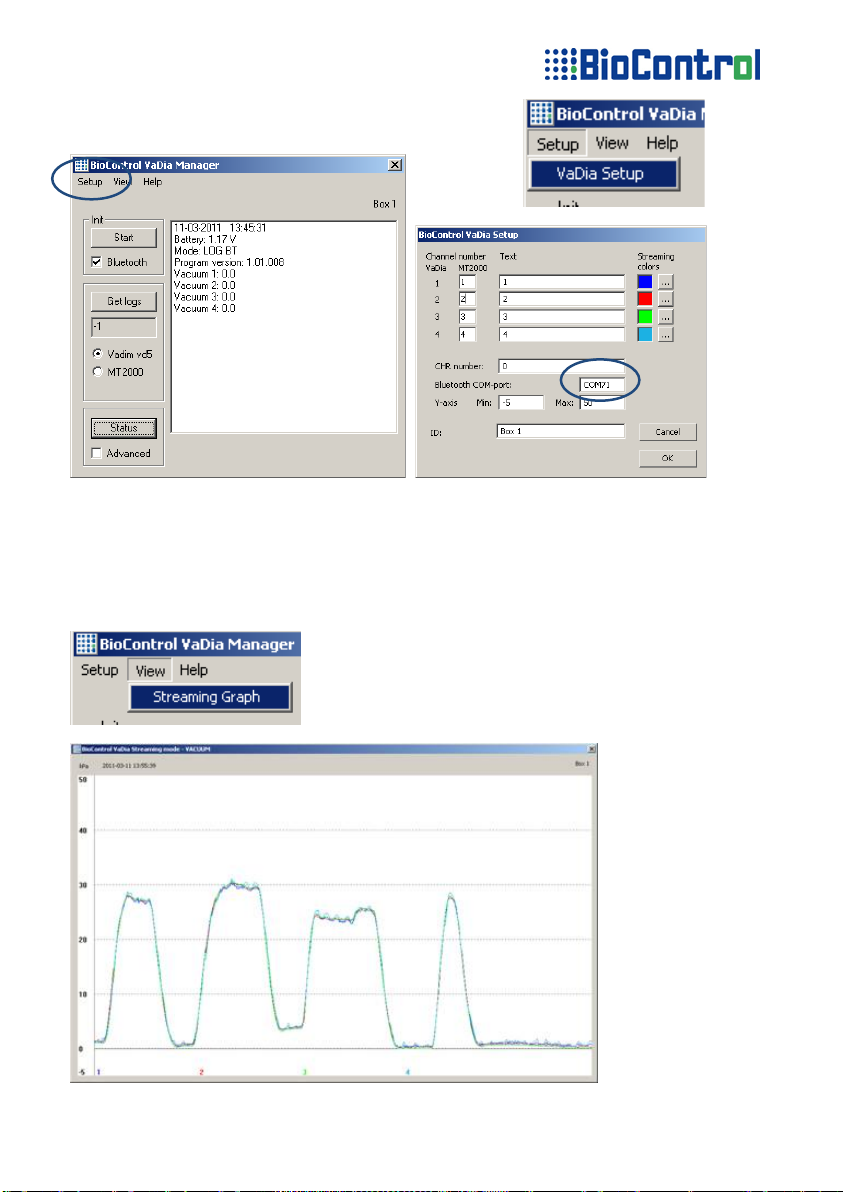843x1192 pixels.
Task: Click the 'Battery: 1.17 V' line in status output
Action: point(205,239)
